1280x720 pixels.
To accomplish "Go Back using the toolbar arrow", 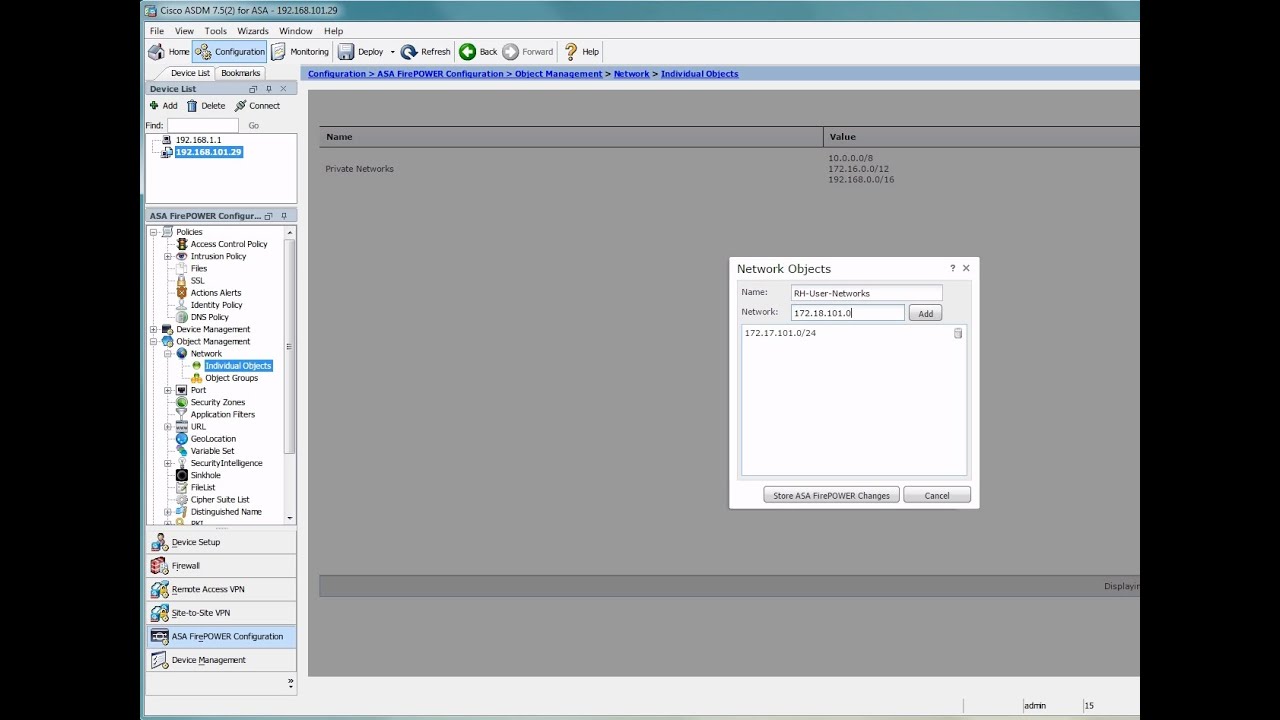I will [478, 52].
